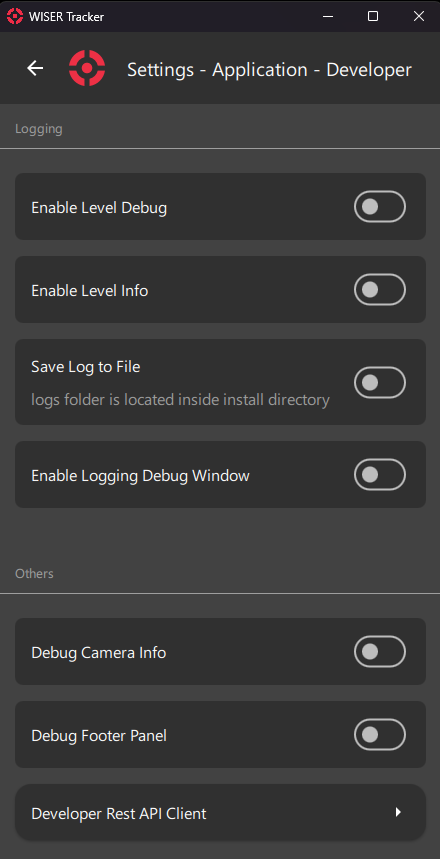Minimize the WISER Tracker window
The image size is (440, 859).
(328, 16)
